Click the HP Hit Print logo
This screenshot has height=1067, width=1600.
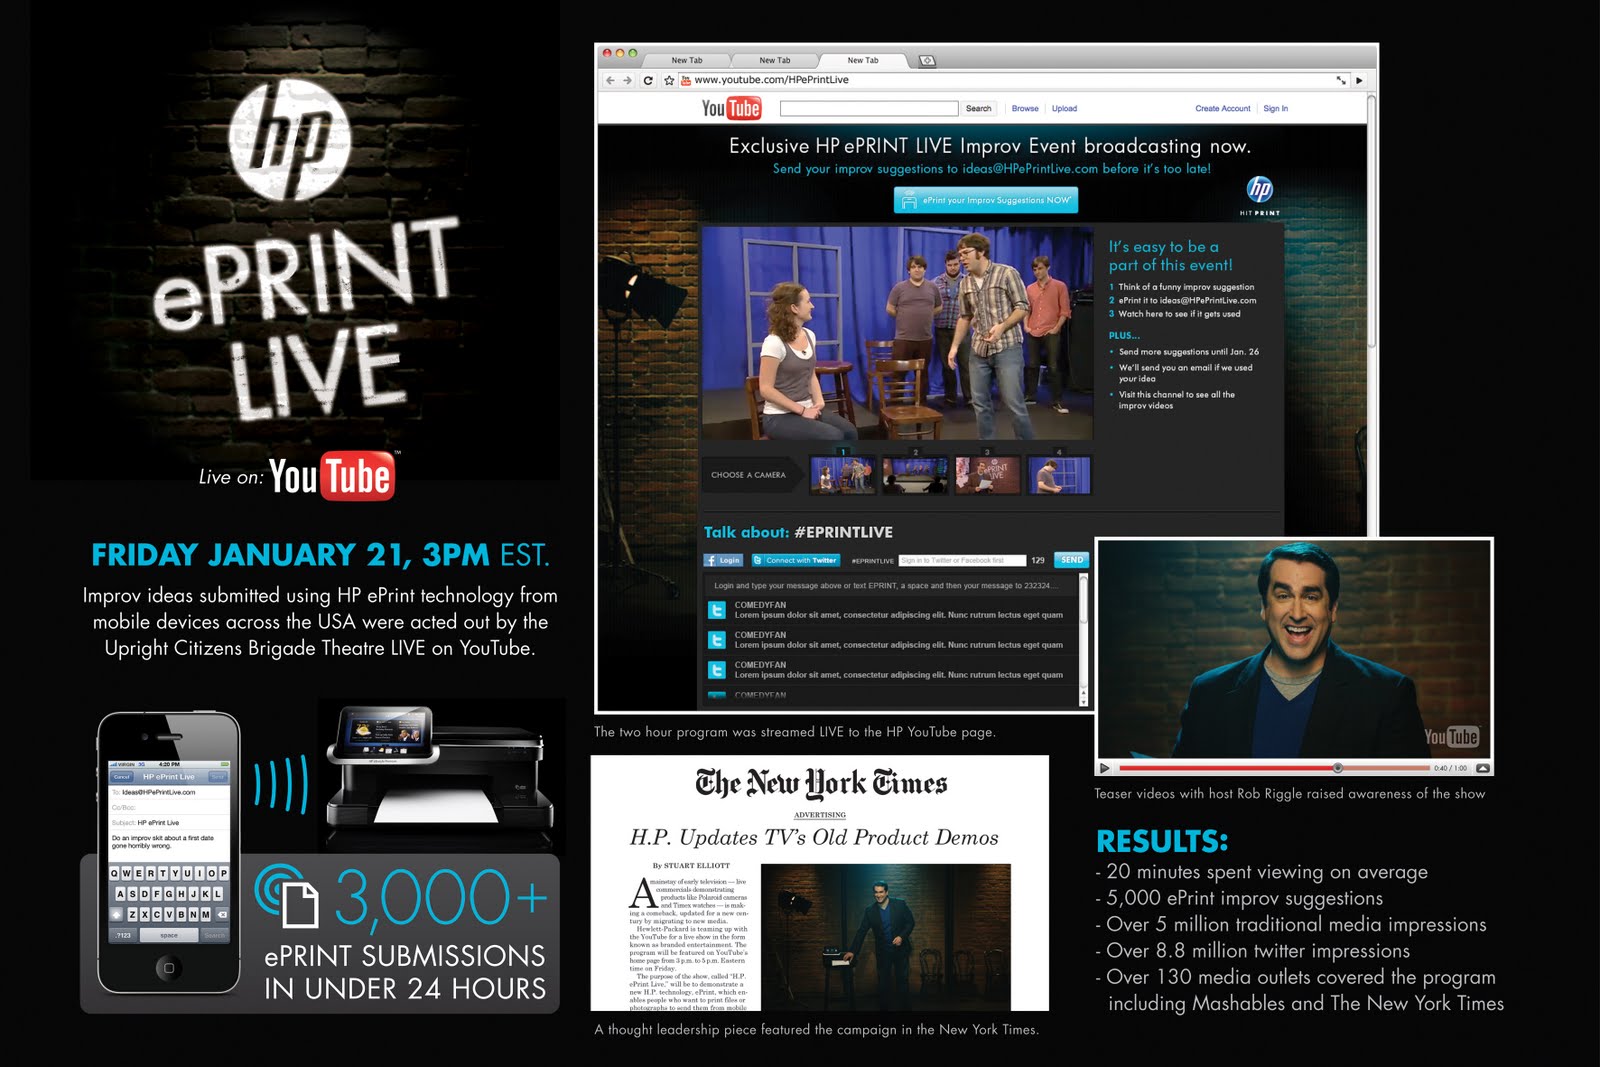click(x=1260, y=190)
